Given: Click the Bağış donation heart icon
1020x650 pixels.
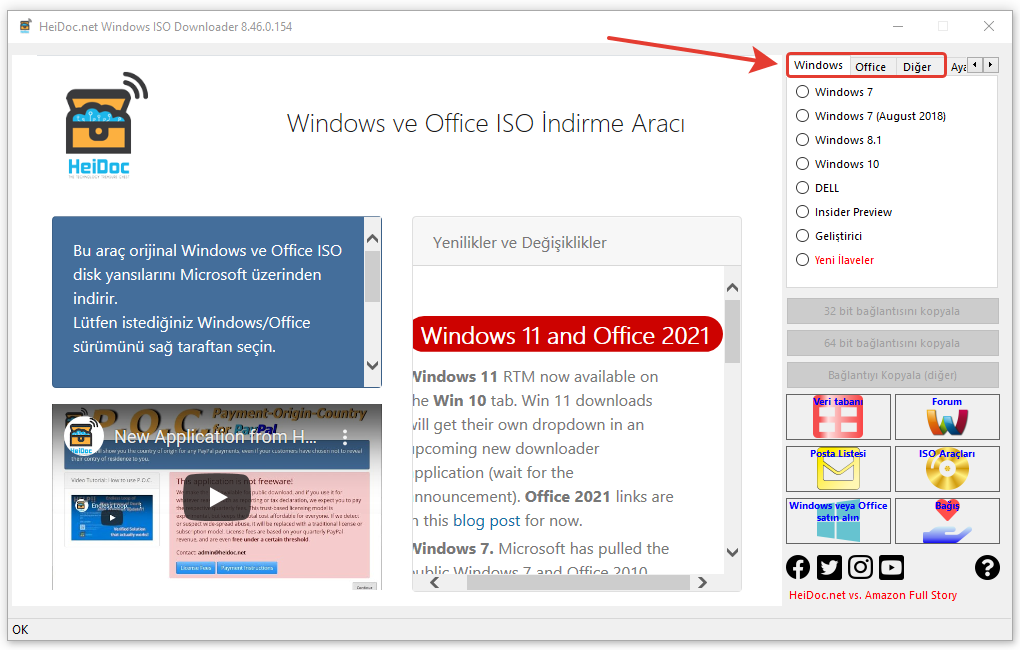Looking at the screenshot, I should (x=946, y=521).
